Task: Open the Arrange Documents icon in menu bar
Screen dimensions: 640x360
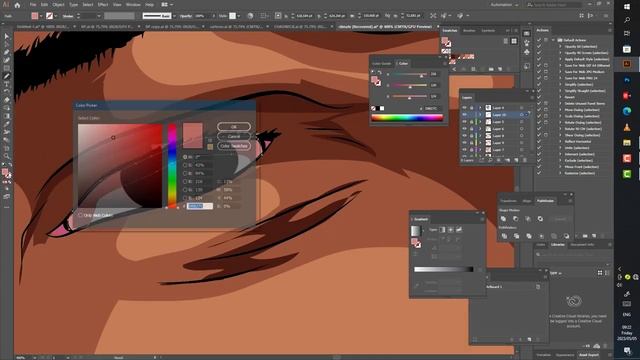Action: click(164, 5)
